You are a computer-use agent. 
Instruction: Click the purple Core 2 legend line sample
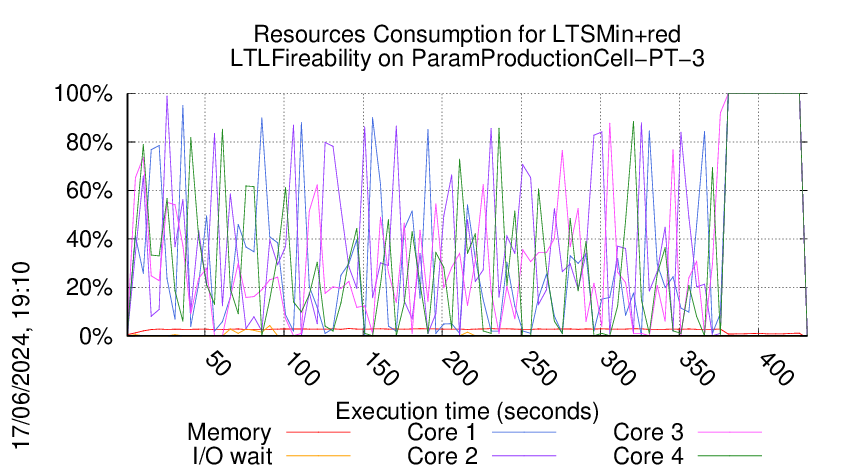tap(524, 456)
